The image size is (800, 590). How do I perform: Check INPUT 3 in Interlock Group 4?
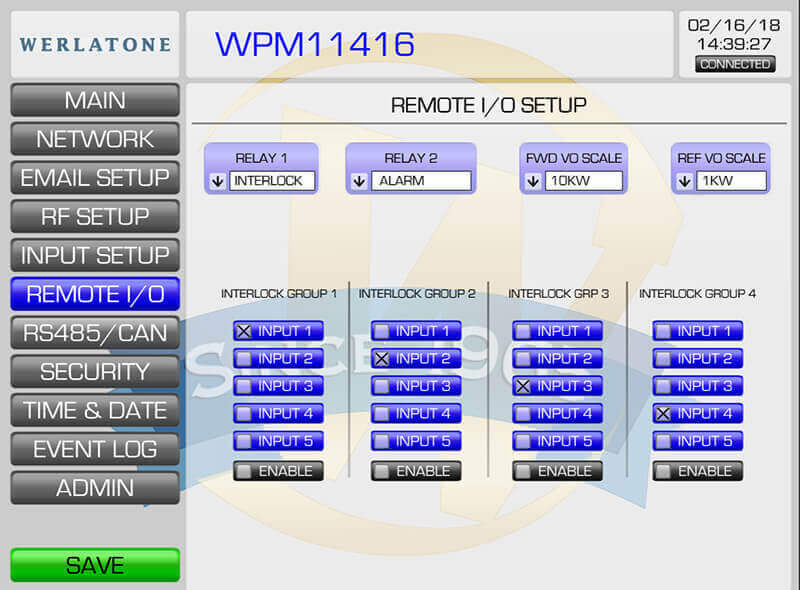(x=663, y=386)
